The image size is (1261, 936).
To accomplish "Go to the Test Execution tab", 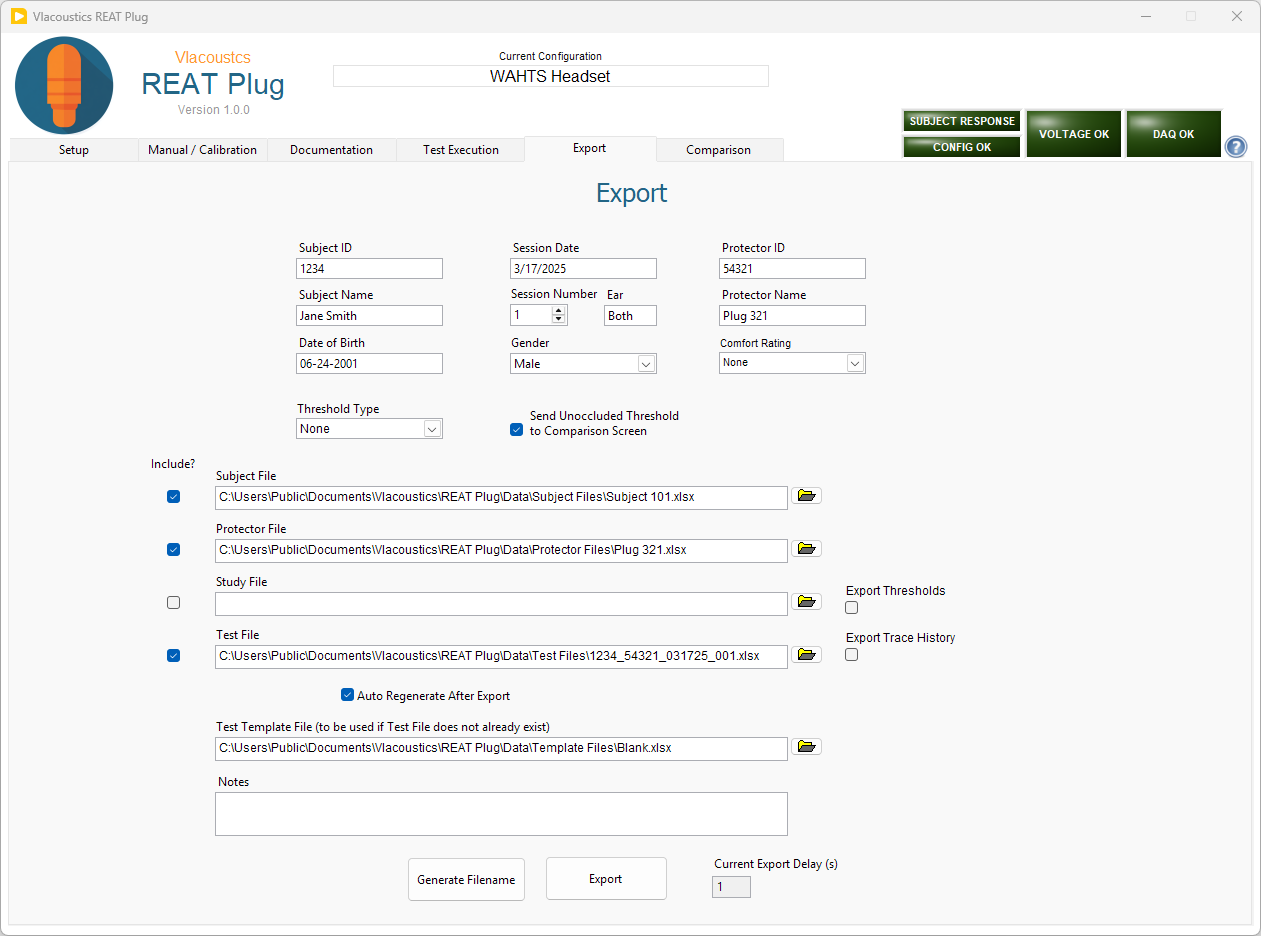I will [460, 150].
